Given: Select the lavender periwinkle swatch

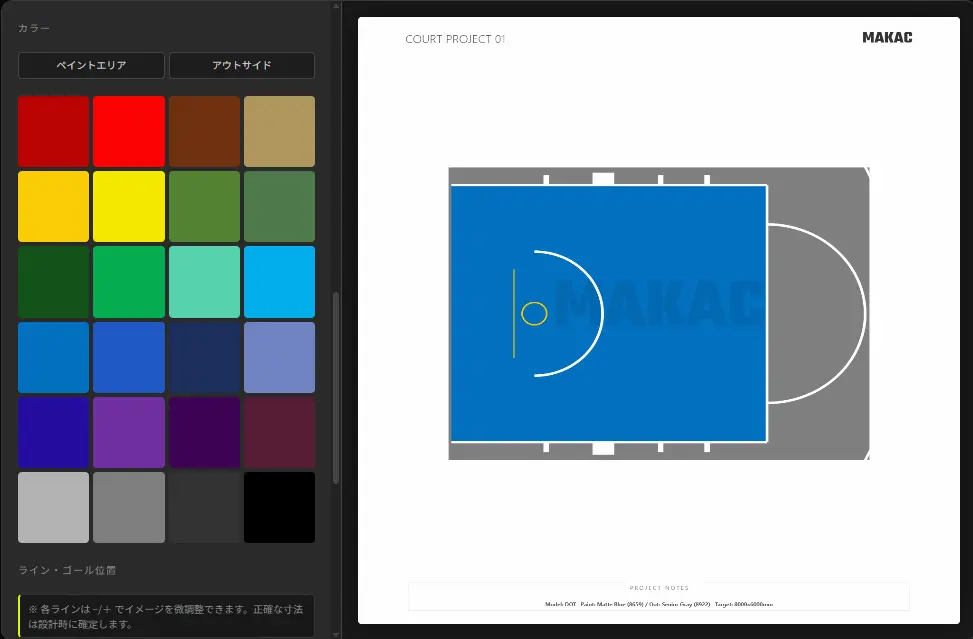Looking at the screenshot, I should (x=279, y=357).
